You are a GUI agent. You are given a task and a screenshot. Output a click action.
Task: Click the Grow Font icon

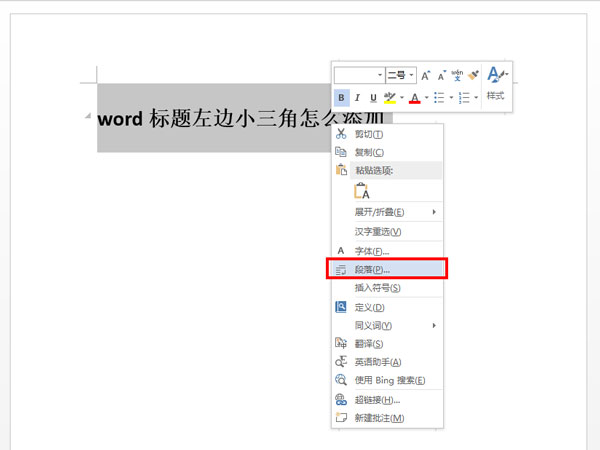point(426,75)
